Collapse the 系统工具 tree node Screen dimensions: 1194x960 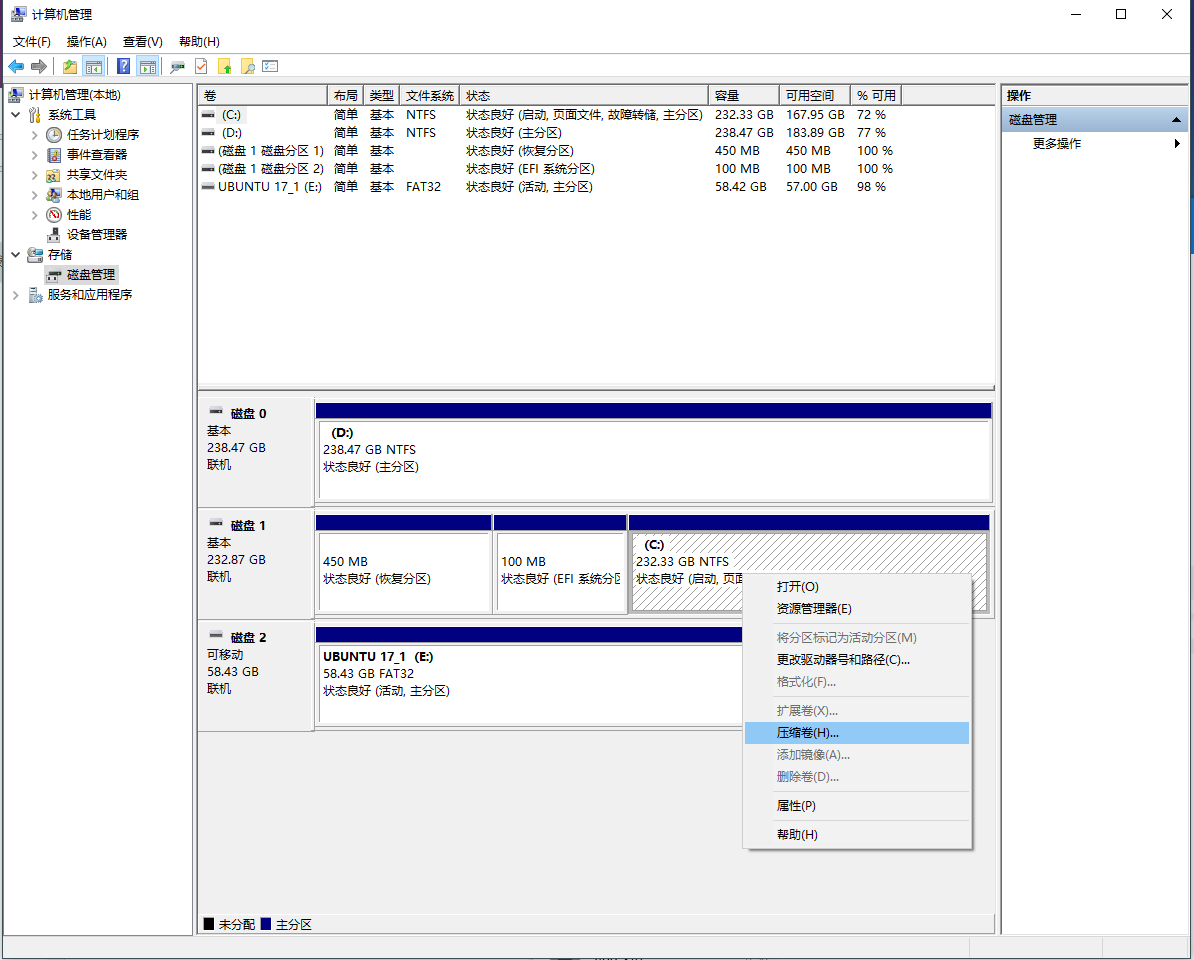16,114
